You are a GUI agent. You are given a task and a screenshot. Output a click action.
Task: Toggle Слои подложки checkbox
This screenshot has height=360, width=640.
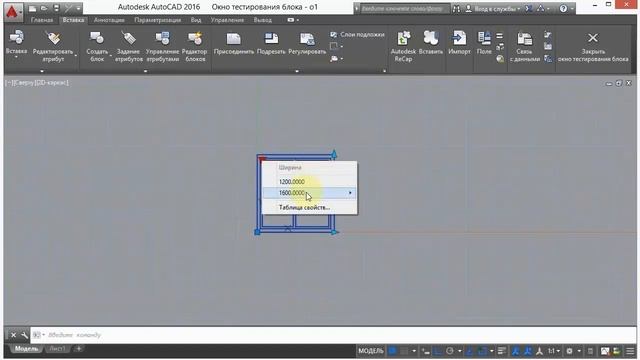(x=333, y=35)
